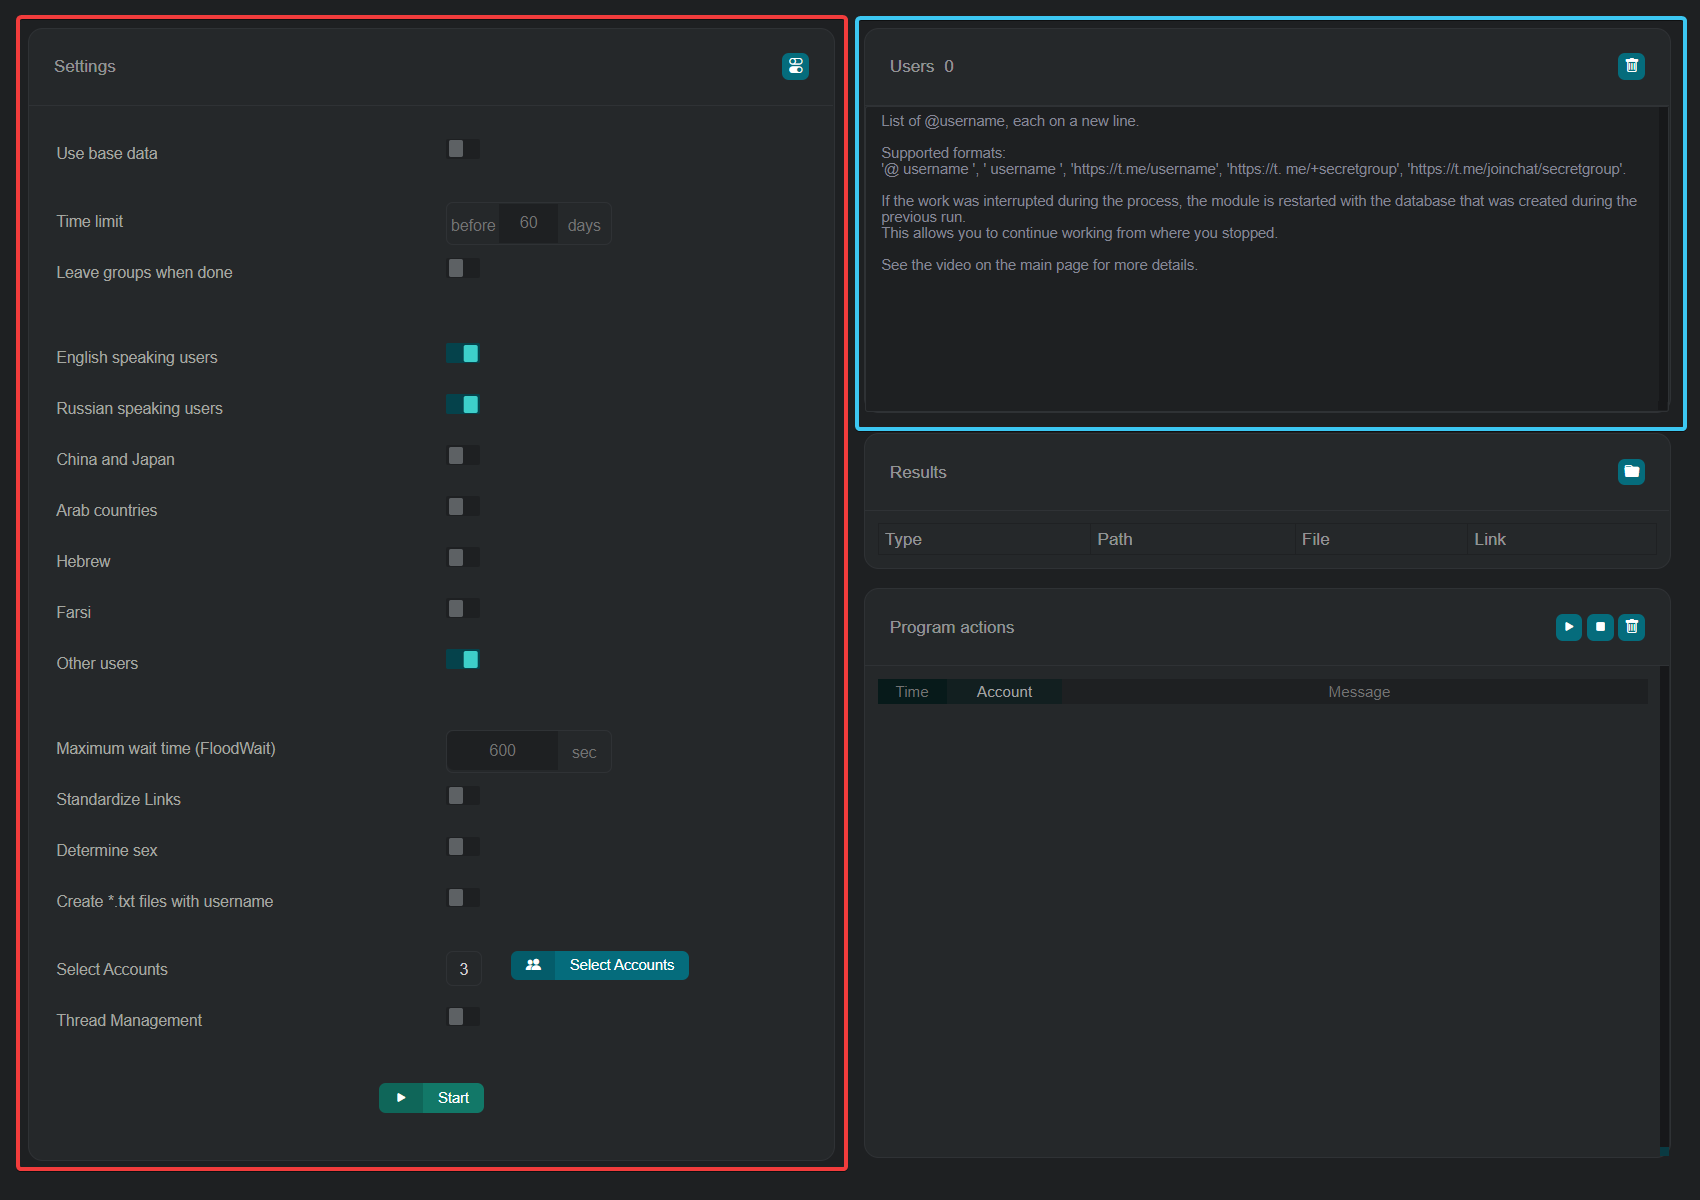The height and width of the screenshot is (1200, 1700).
Task: Enable the China and Japan toggle
Action: (463, 456)
